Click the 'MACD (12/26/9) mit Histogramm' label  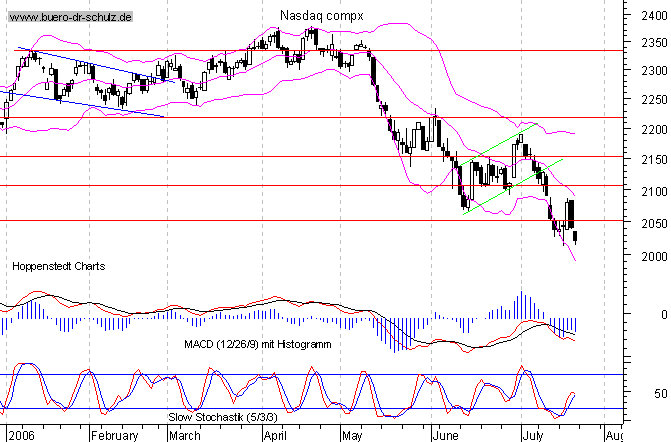(x=258, y=344)
